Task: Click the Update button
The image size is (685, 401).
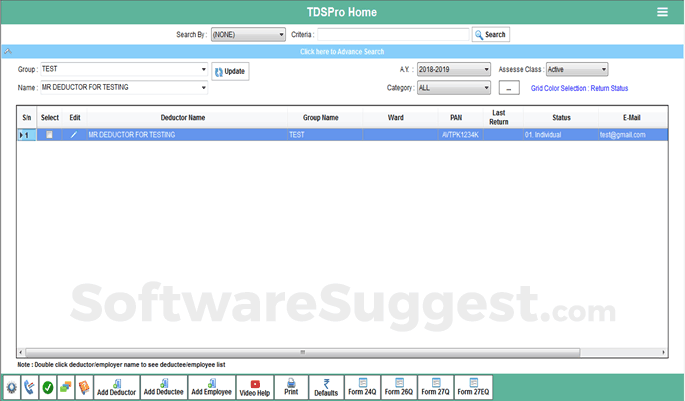Action: pyautogui.click(x=230, y=71)
